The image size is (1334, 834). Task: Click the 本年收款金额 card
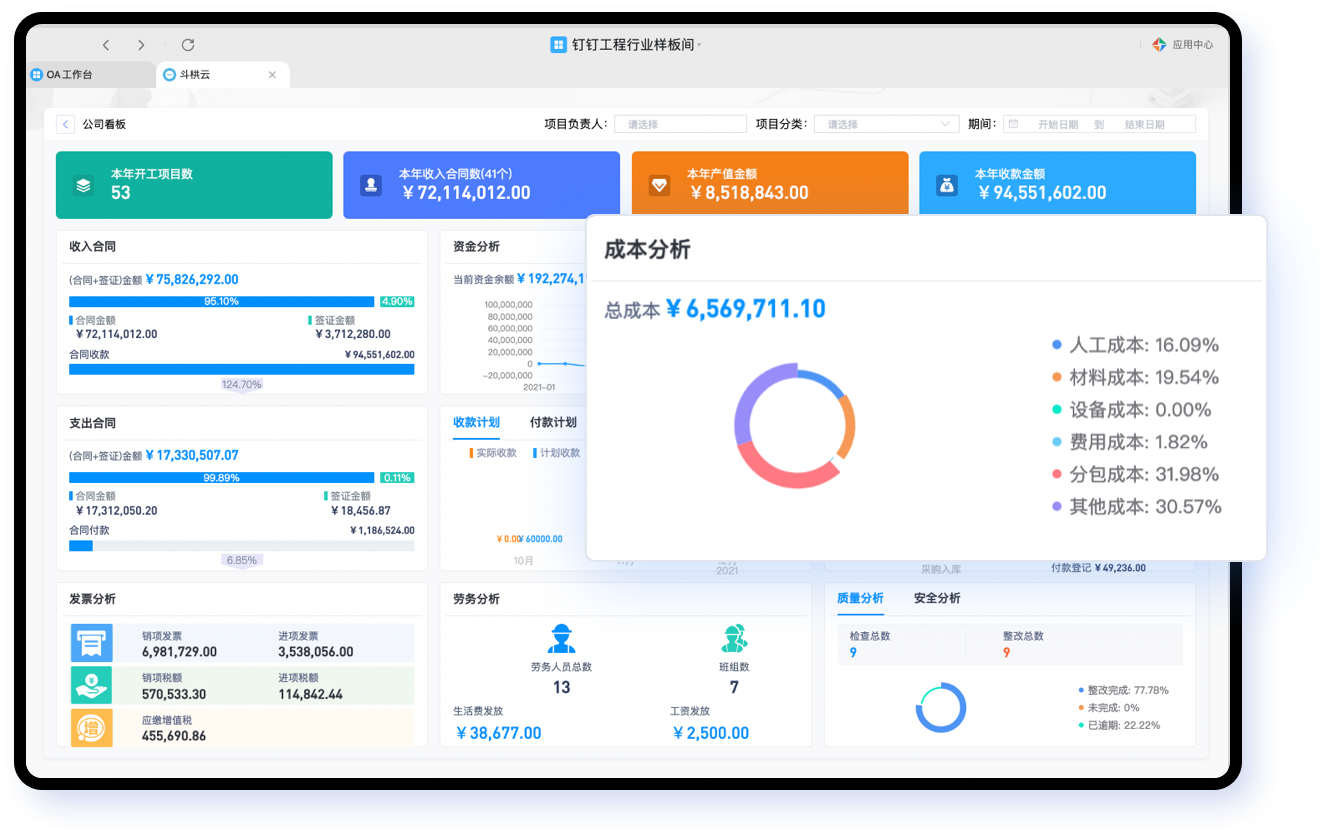click(x=1057, y=185)
